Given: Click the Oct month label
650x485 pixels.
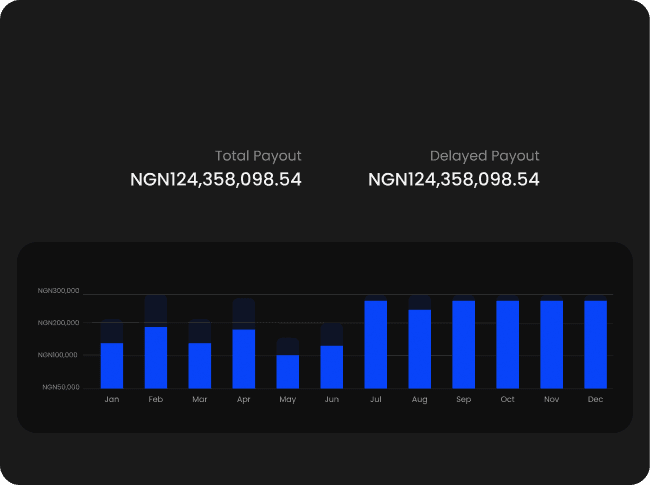Looking at the screenshot, I should [507, 399].
